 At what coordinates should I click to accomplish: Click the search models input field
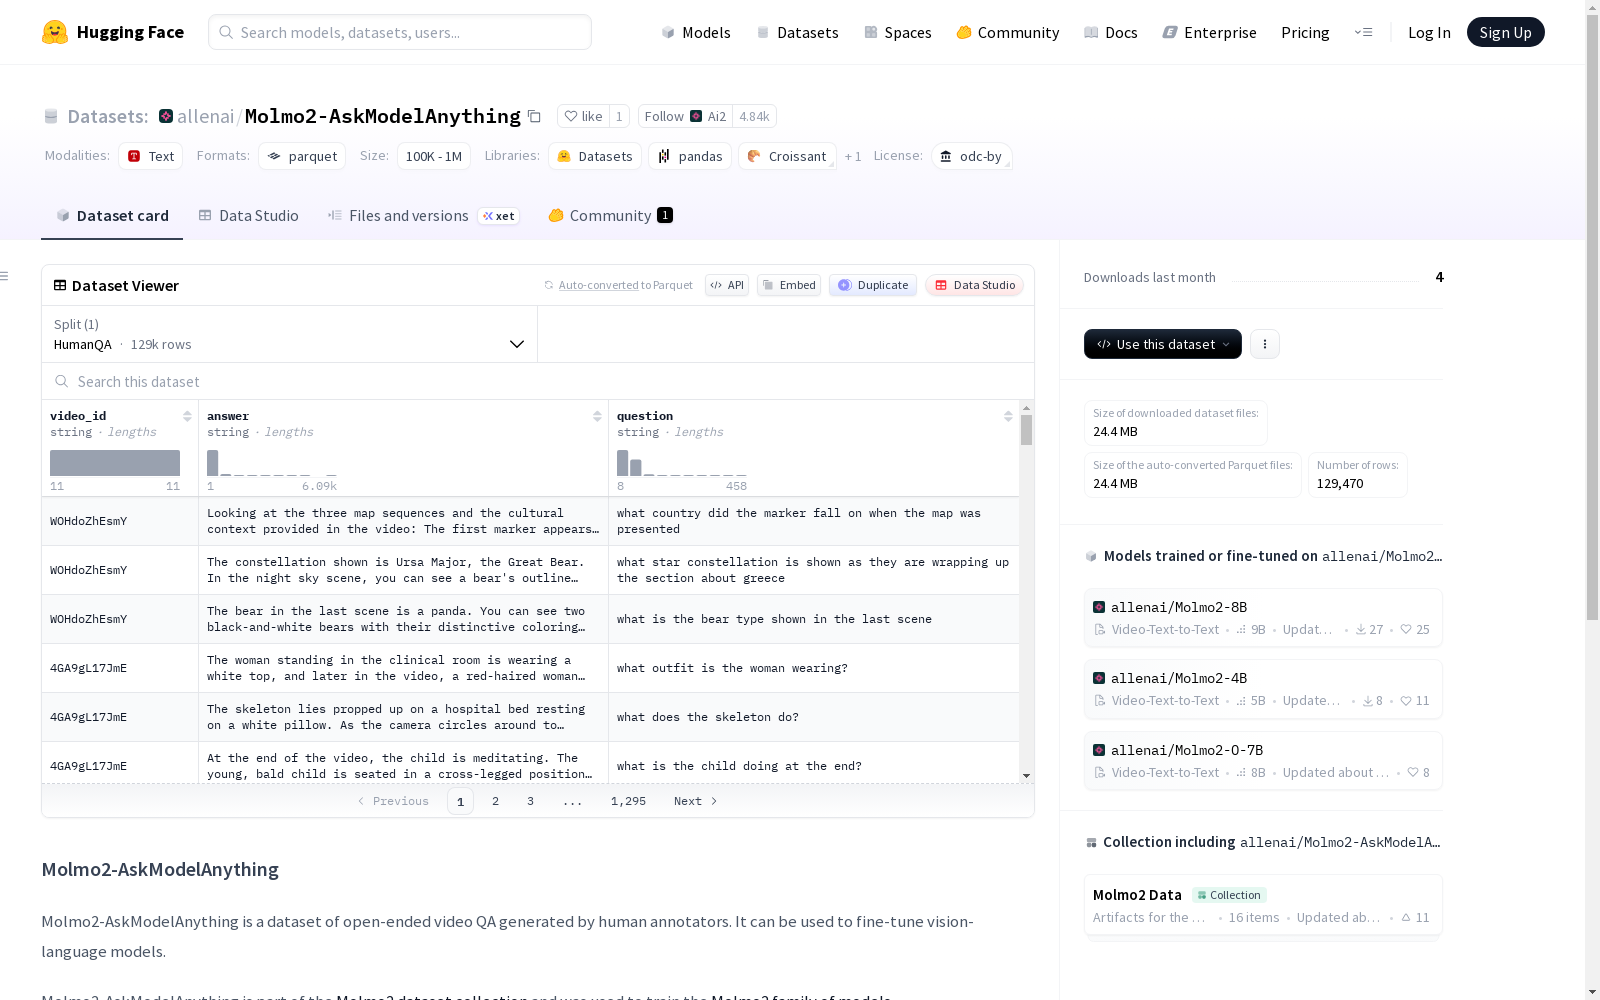click(400, 32)
